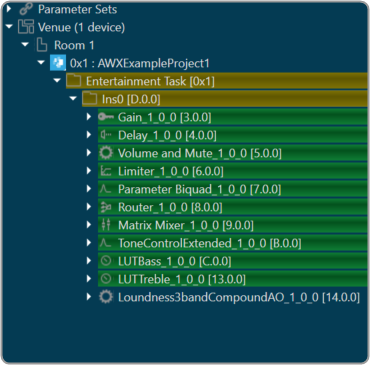Expand the Delay_1_0_0 [4.0.0] node

(89, 135)
